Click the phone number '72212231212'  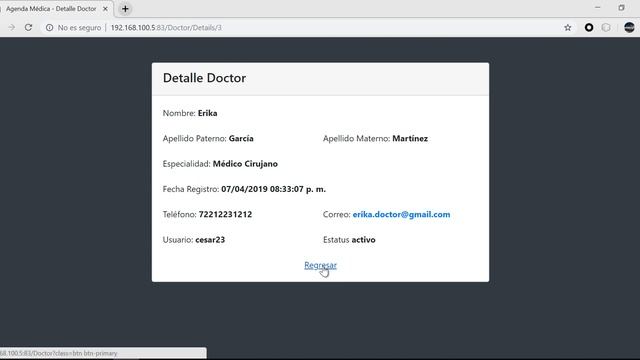[225, 215]
